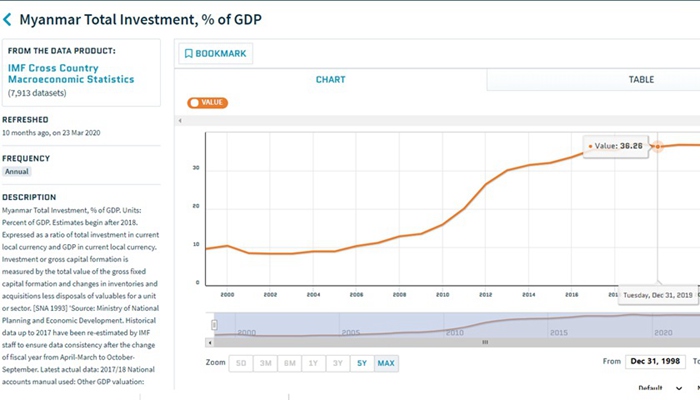Choose the 5D zoom option

(x=241, y=363)
